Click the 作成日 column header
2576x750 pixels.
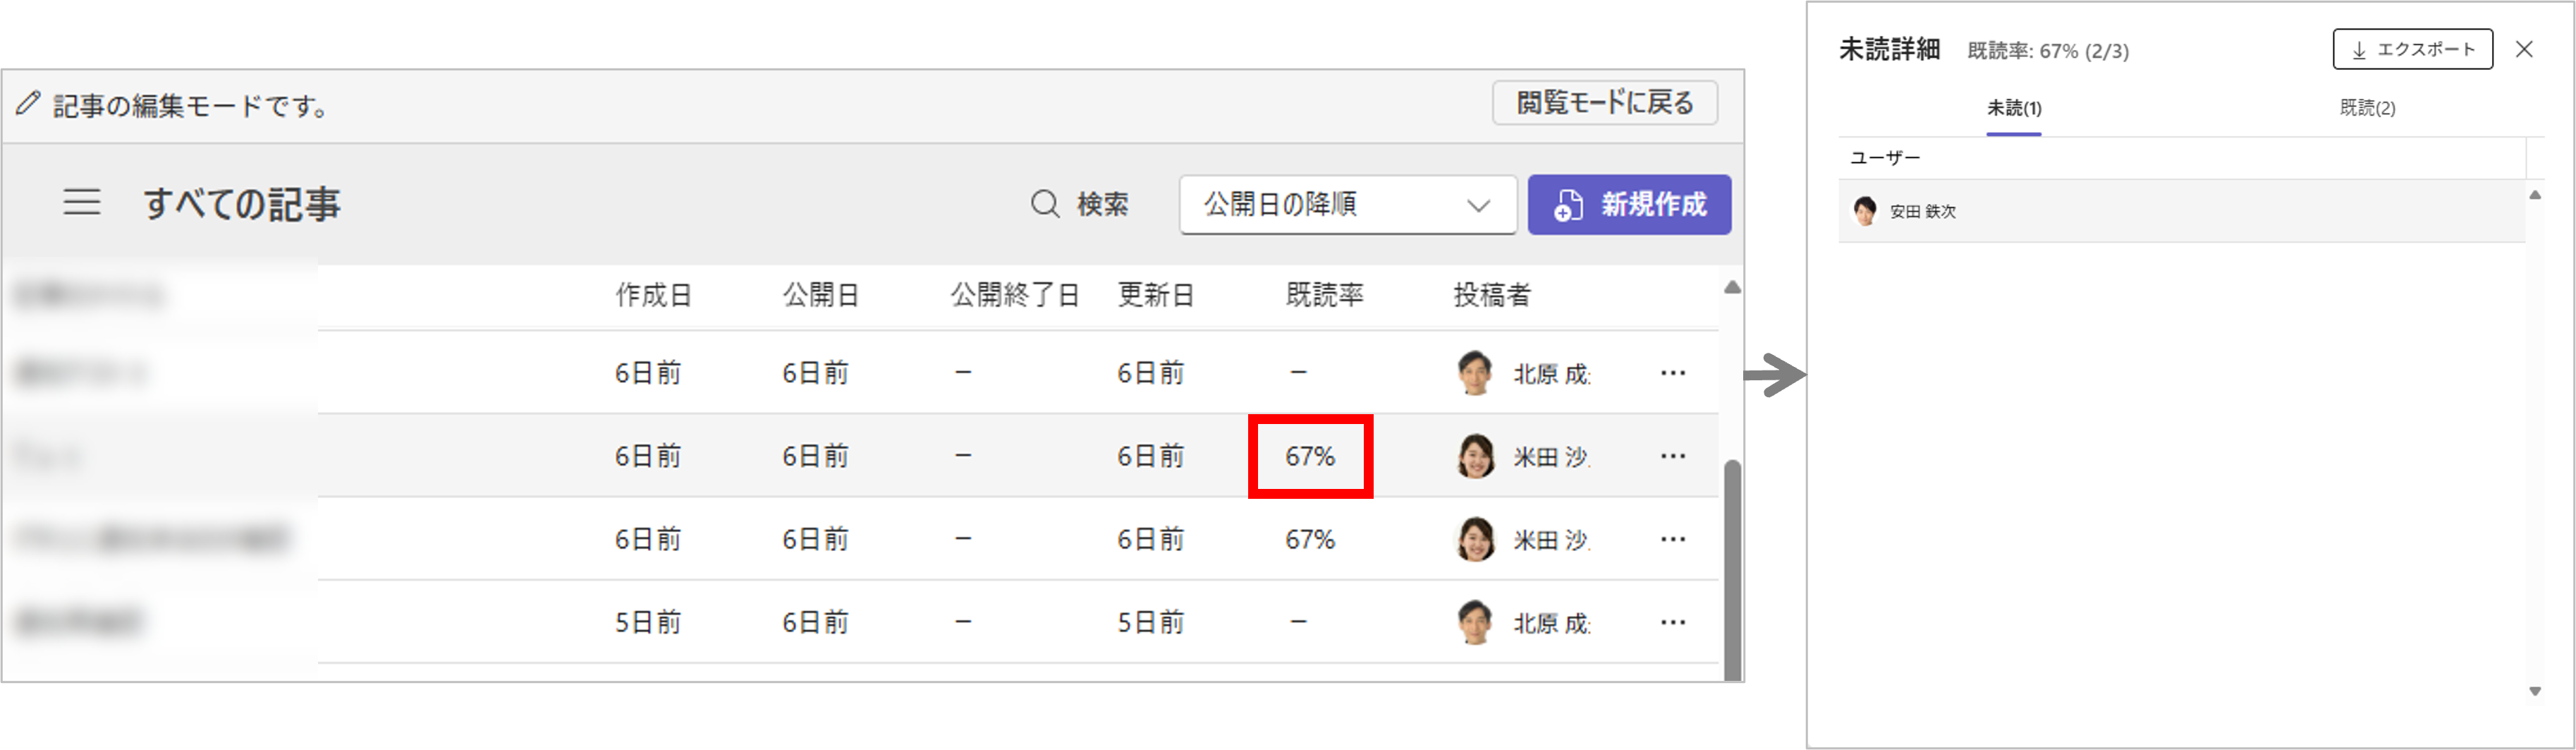[x=653, y=295]
